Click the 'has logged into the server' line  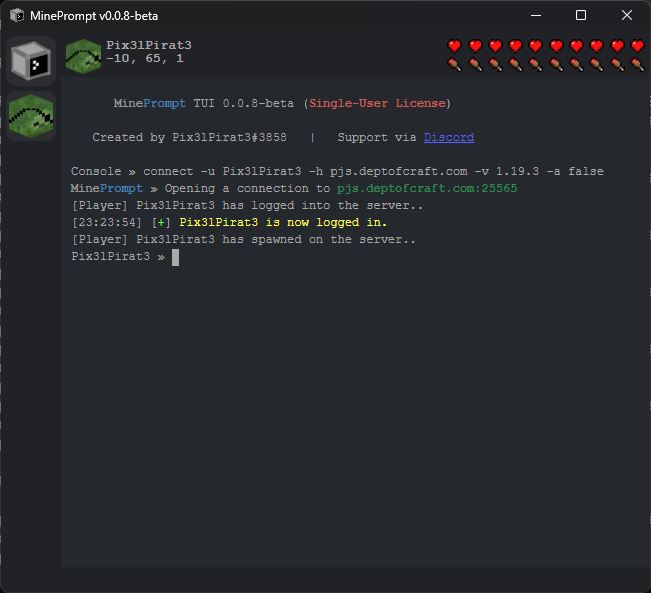(247, 206)
